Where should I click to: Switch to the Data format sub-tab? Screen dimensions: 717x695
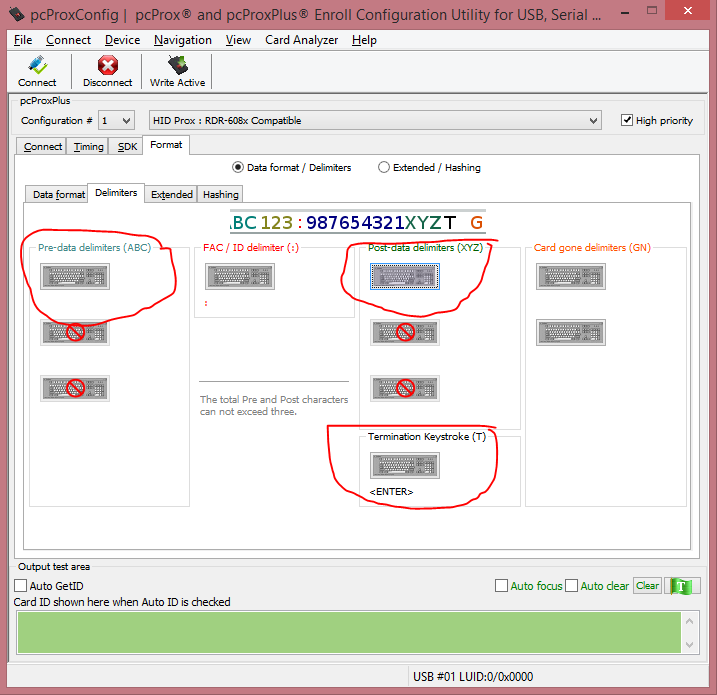coord(59,195)
